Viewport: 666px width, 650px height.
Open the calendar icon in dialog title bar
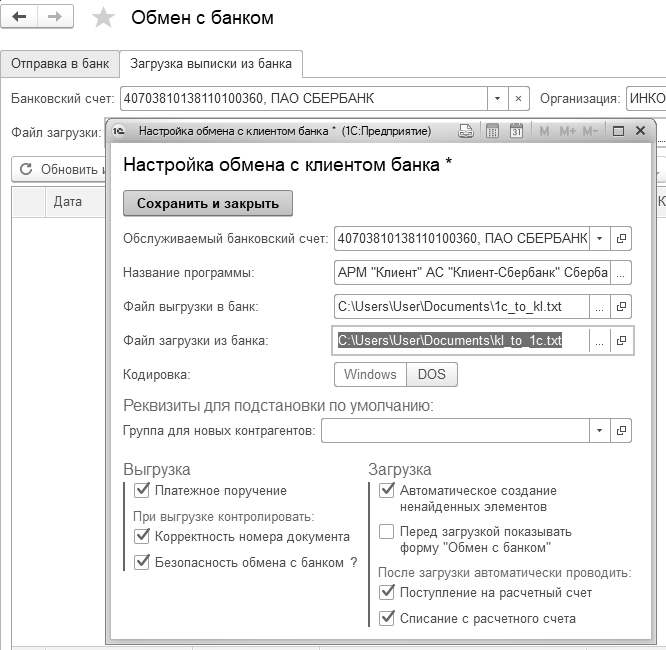517,131
